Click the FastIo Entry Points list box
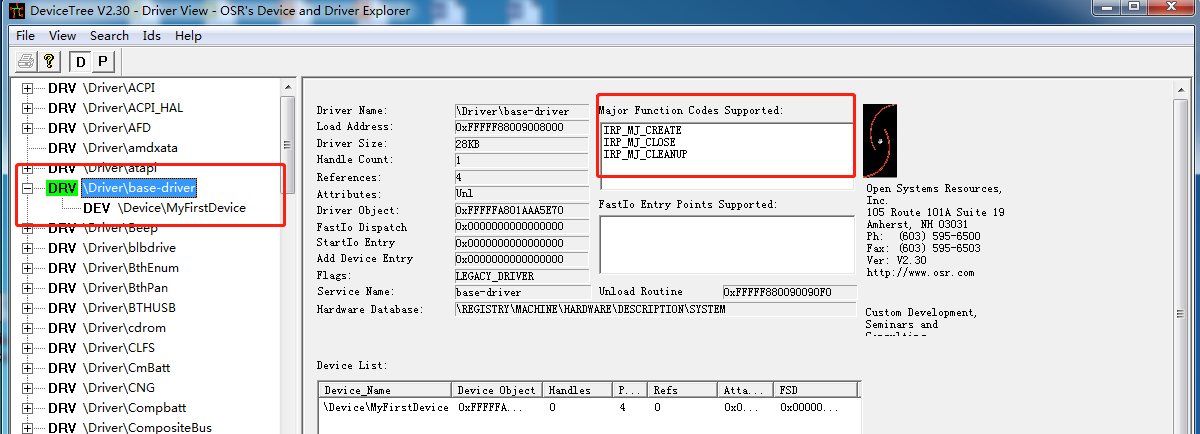Viewport: 1200px width, 434px height. coord(726,243)
